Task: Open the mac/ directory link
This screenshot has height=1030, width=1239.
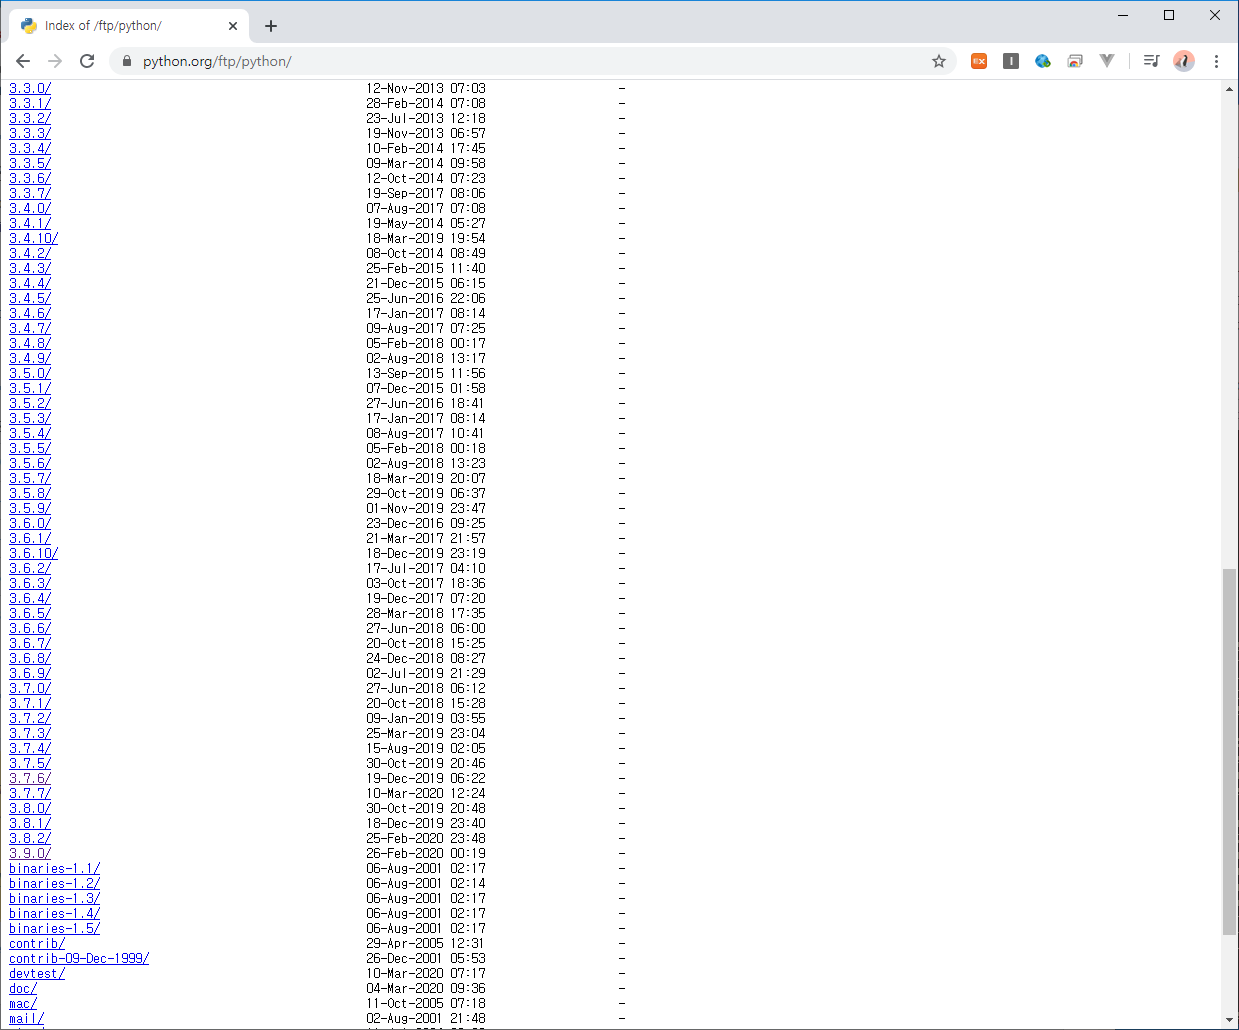Action: pos(23,1003)
